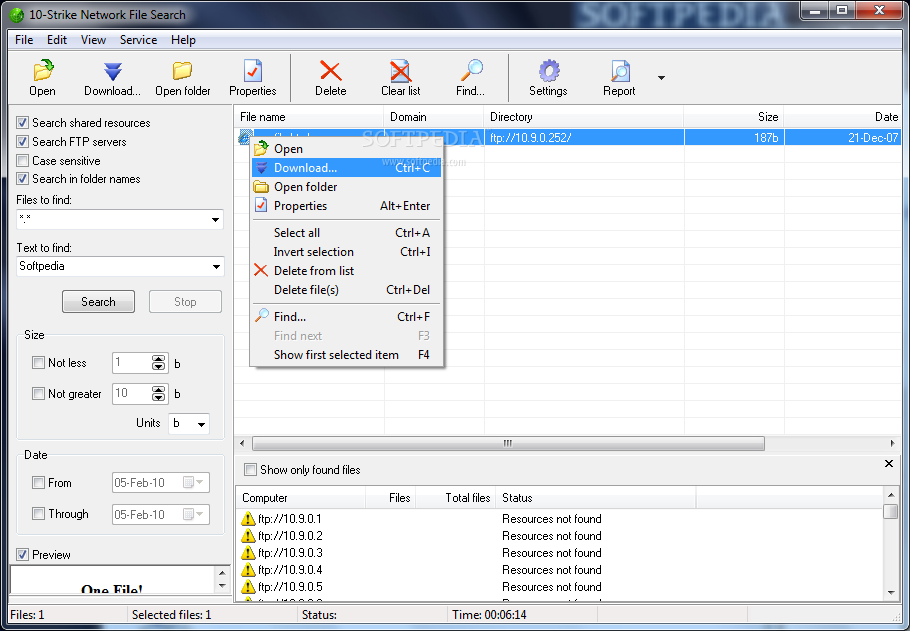Choose Invert selection in context menu
Image resolution: width=910 pixels, height=631 pixels.
tap(346, 252)
